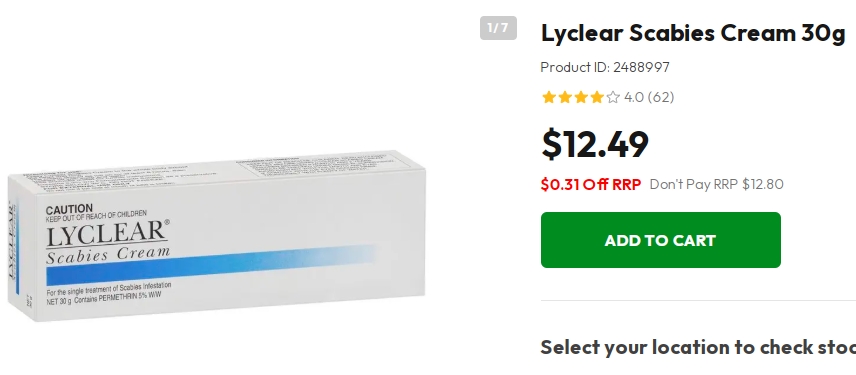Click the red $0.31 Off RRP label
856x375 pixels.
coord(591,184)
